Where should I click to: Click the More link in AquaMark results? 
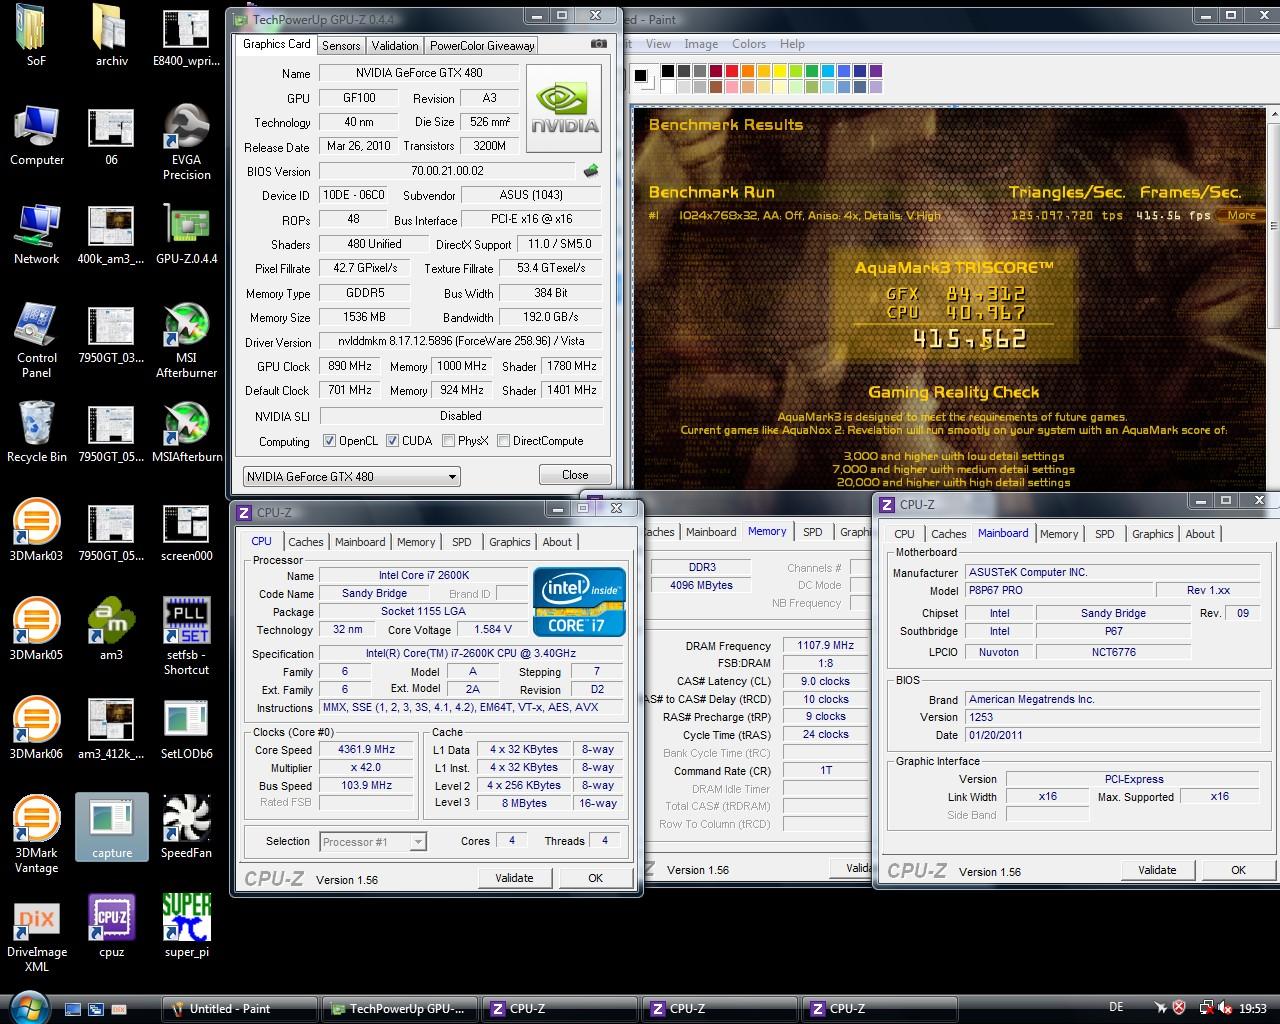point(1241,215)
